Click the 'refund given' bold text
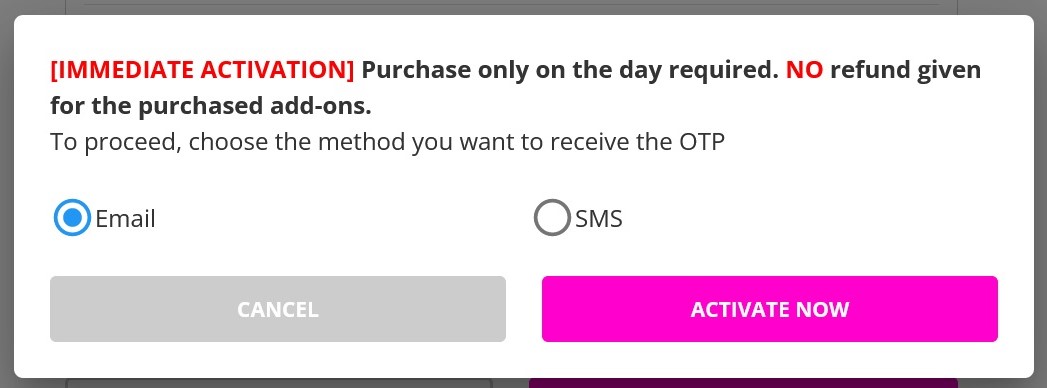 (x=906, y=69)
